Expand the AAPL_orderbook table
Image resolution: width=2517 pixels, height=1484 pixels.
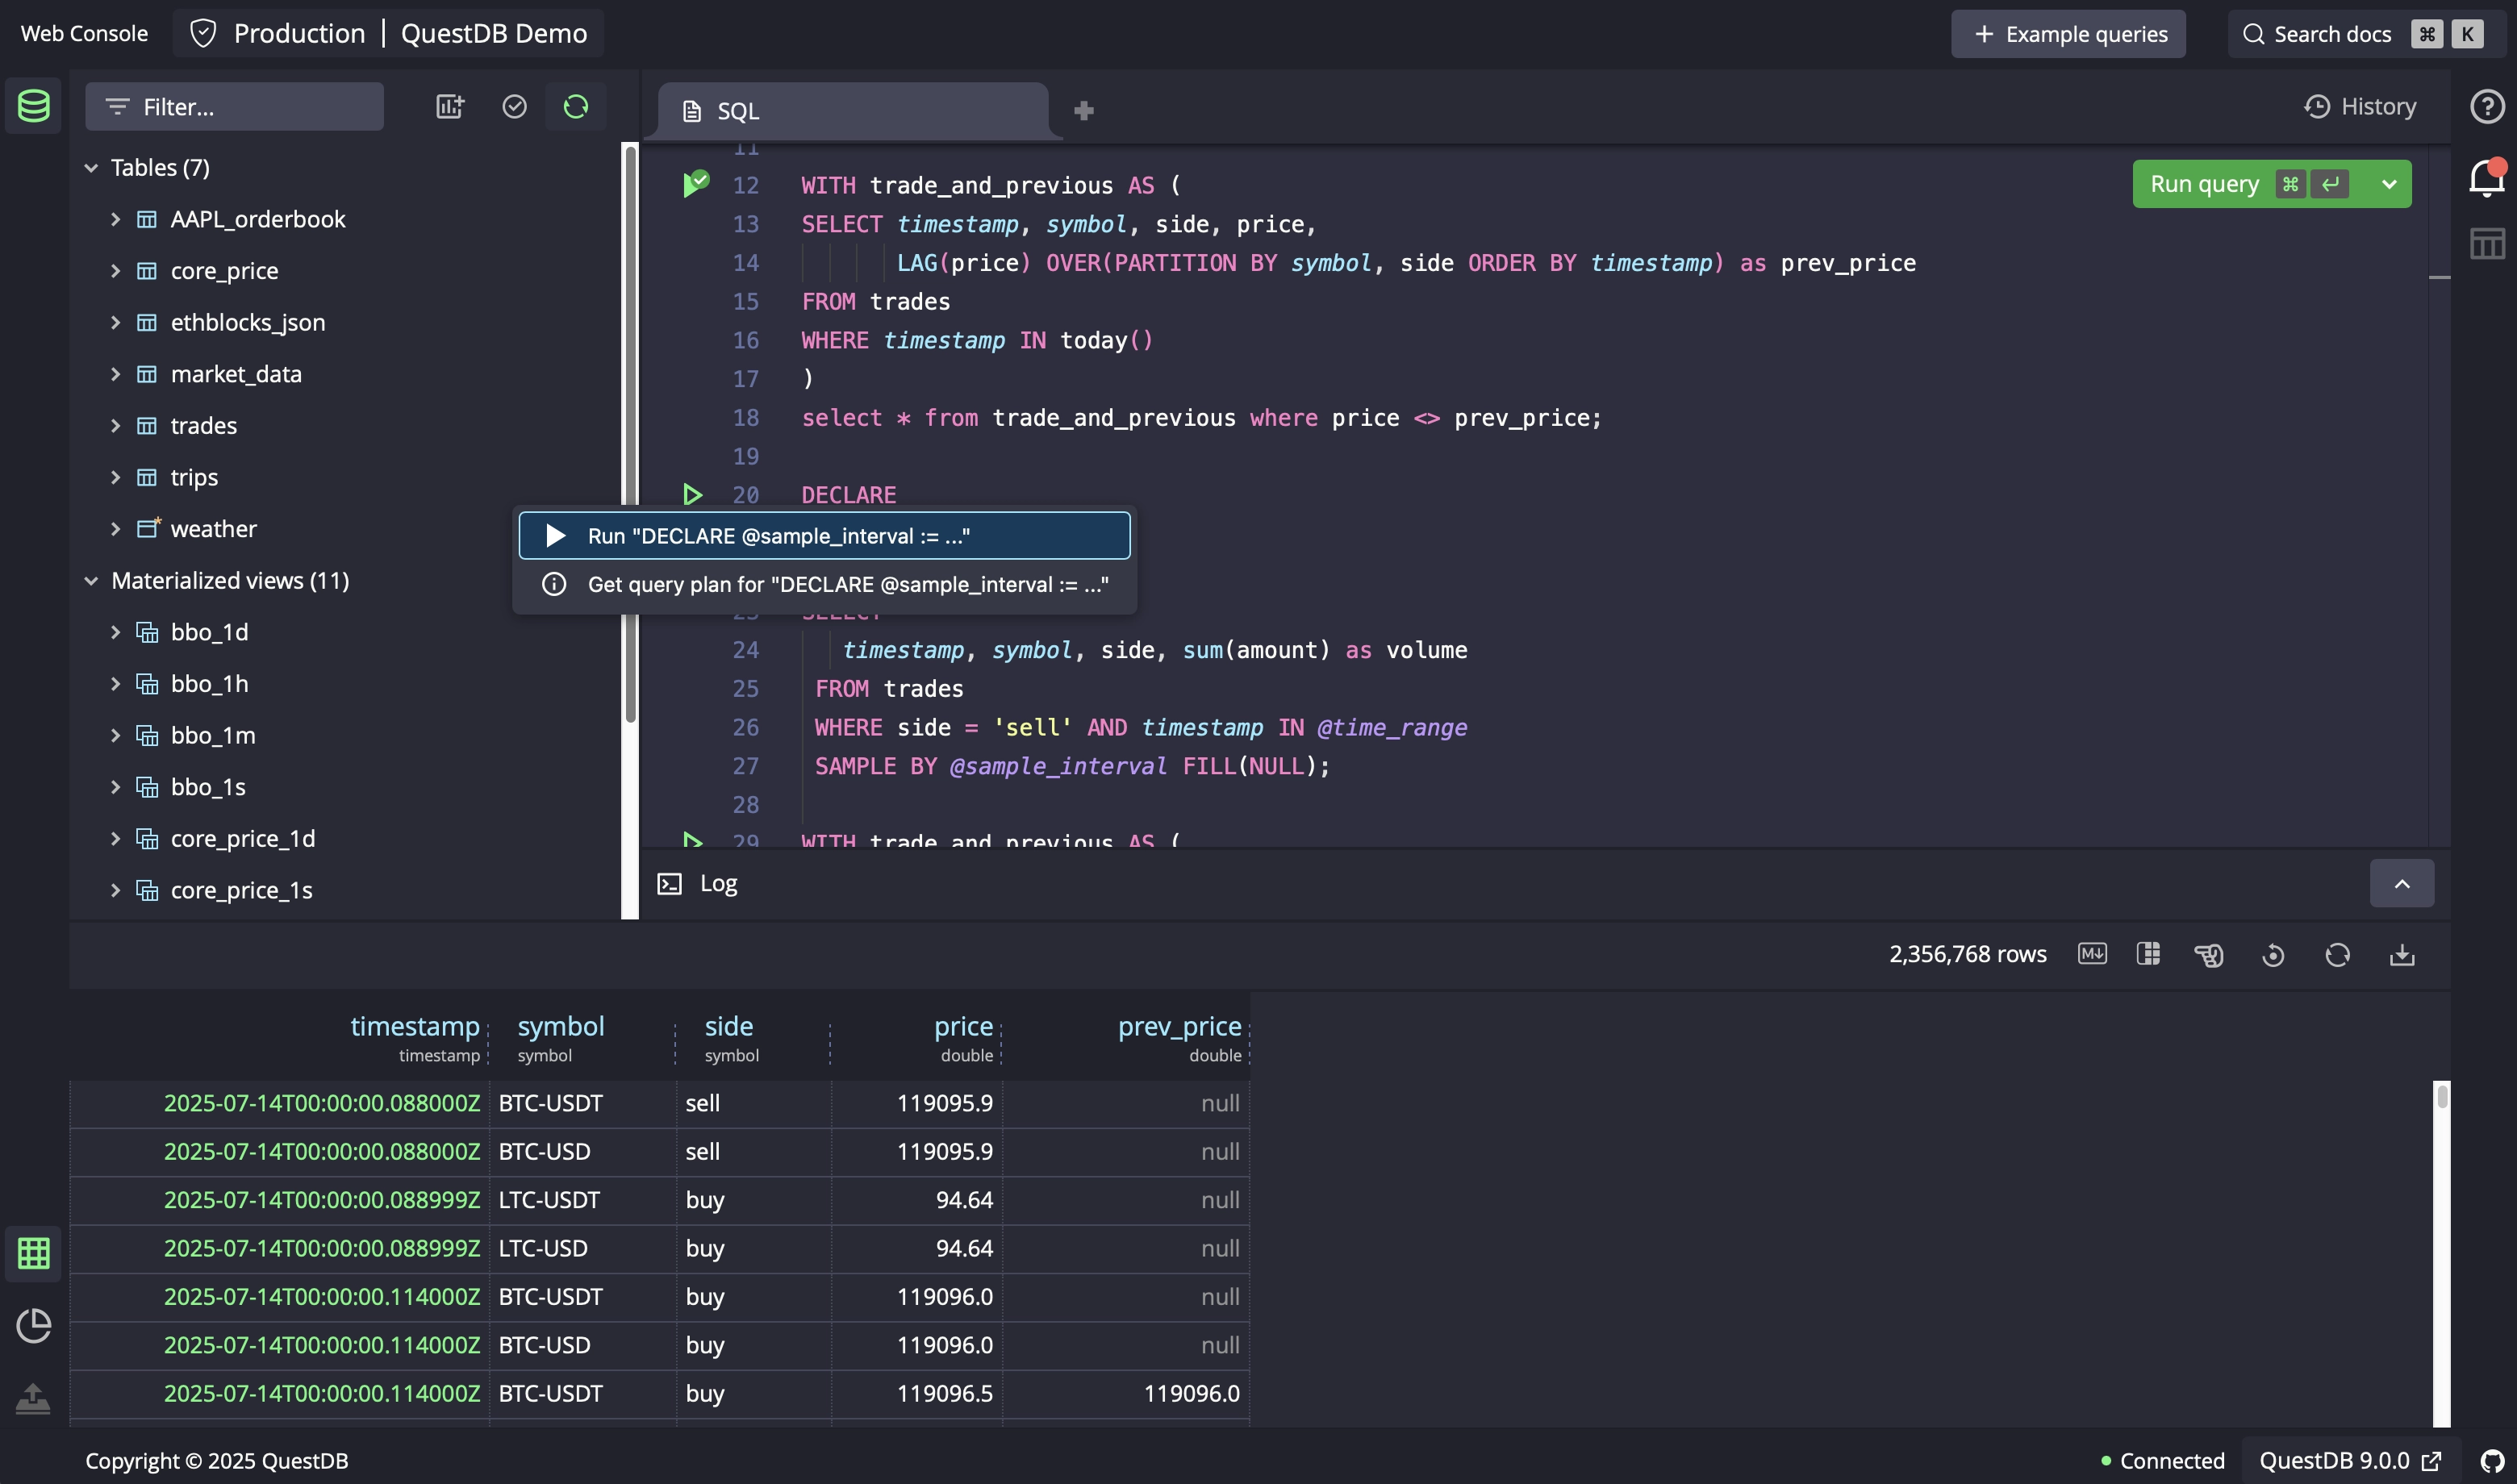pos(115,219)
